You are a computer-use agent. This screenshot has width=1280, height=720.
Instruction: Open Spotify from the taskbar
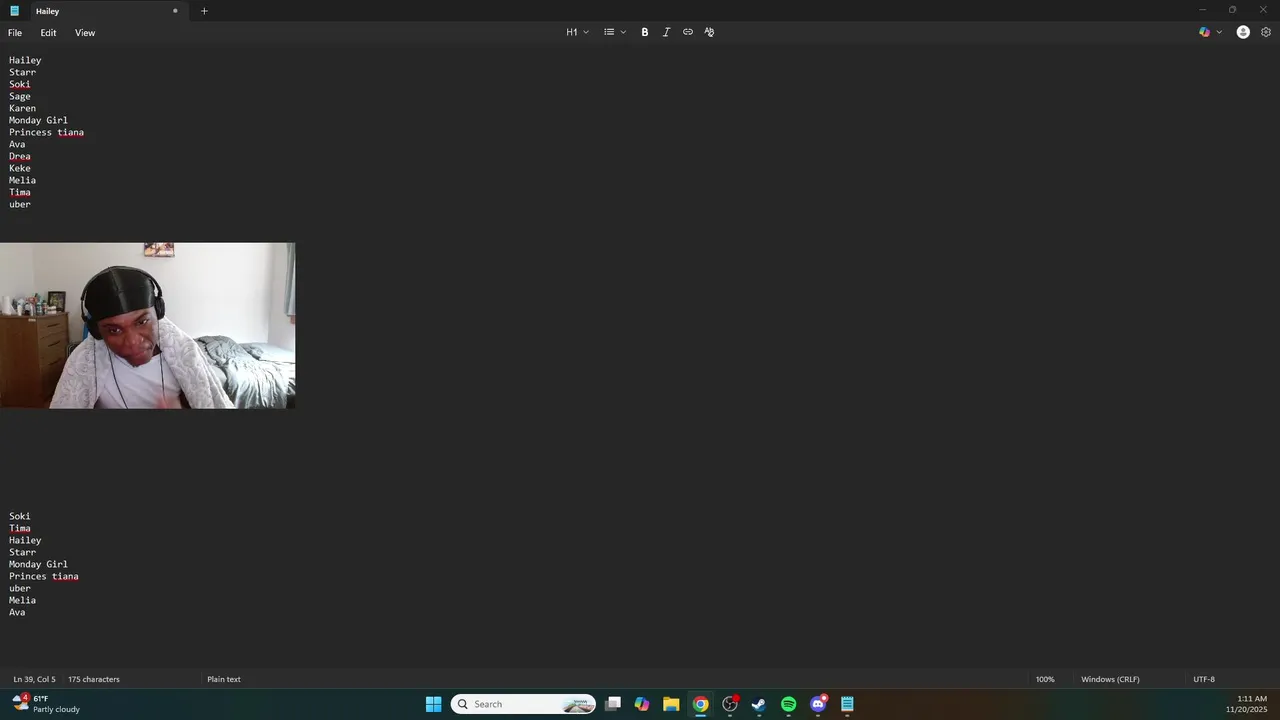789,704
